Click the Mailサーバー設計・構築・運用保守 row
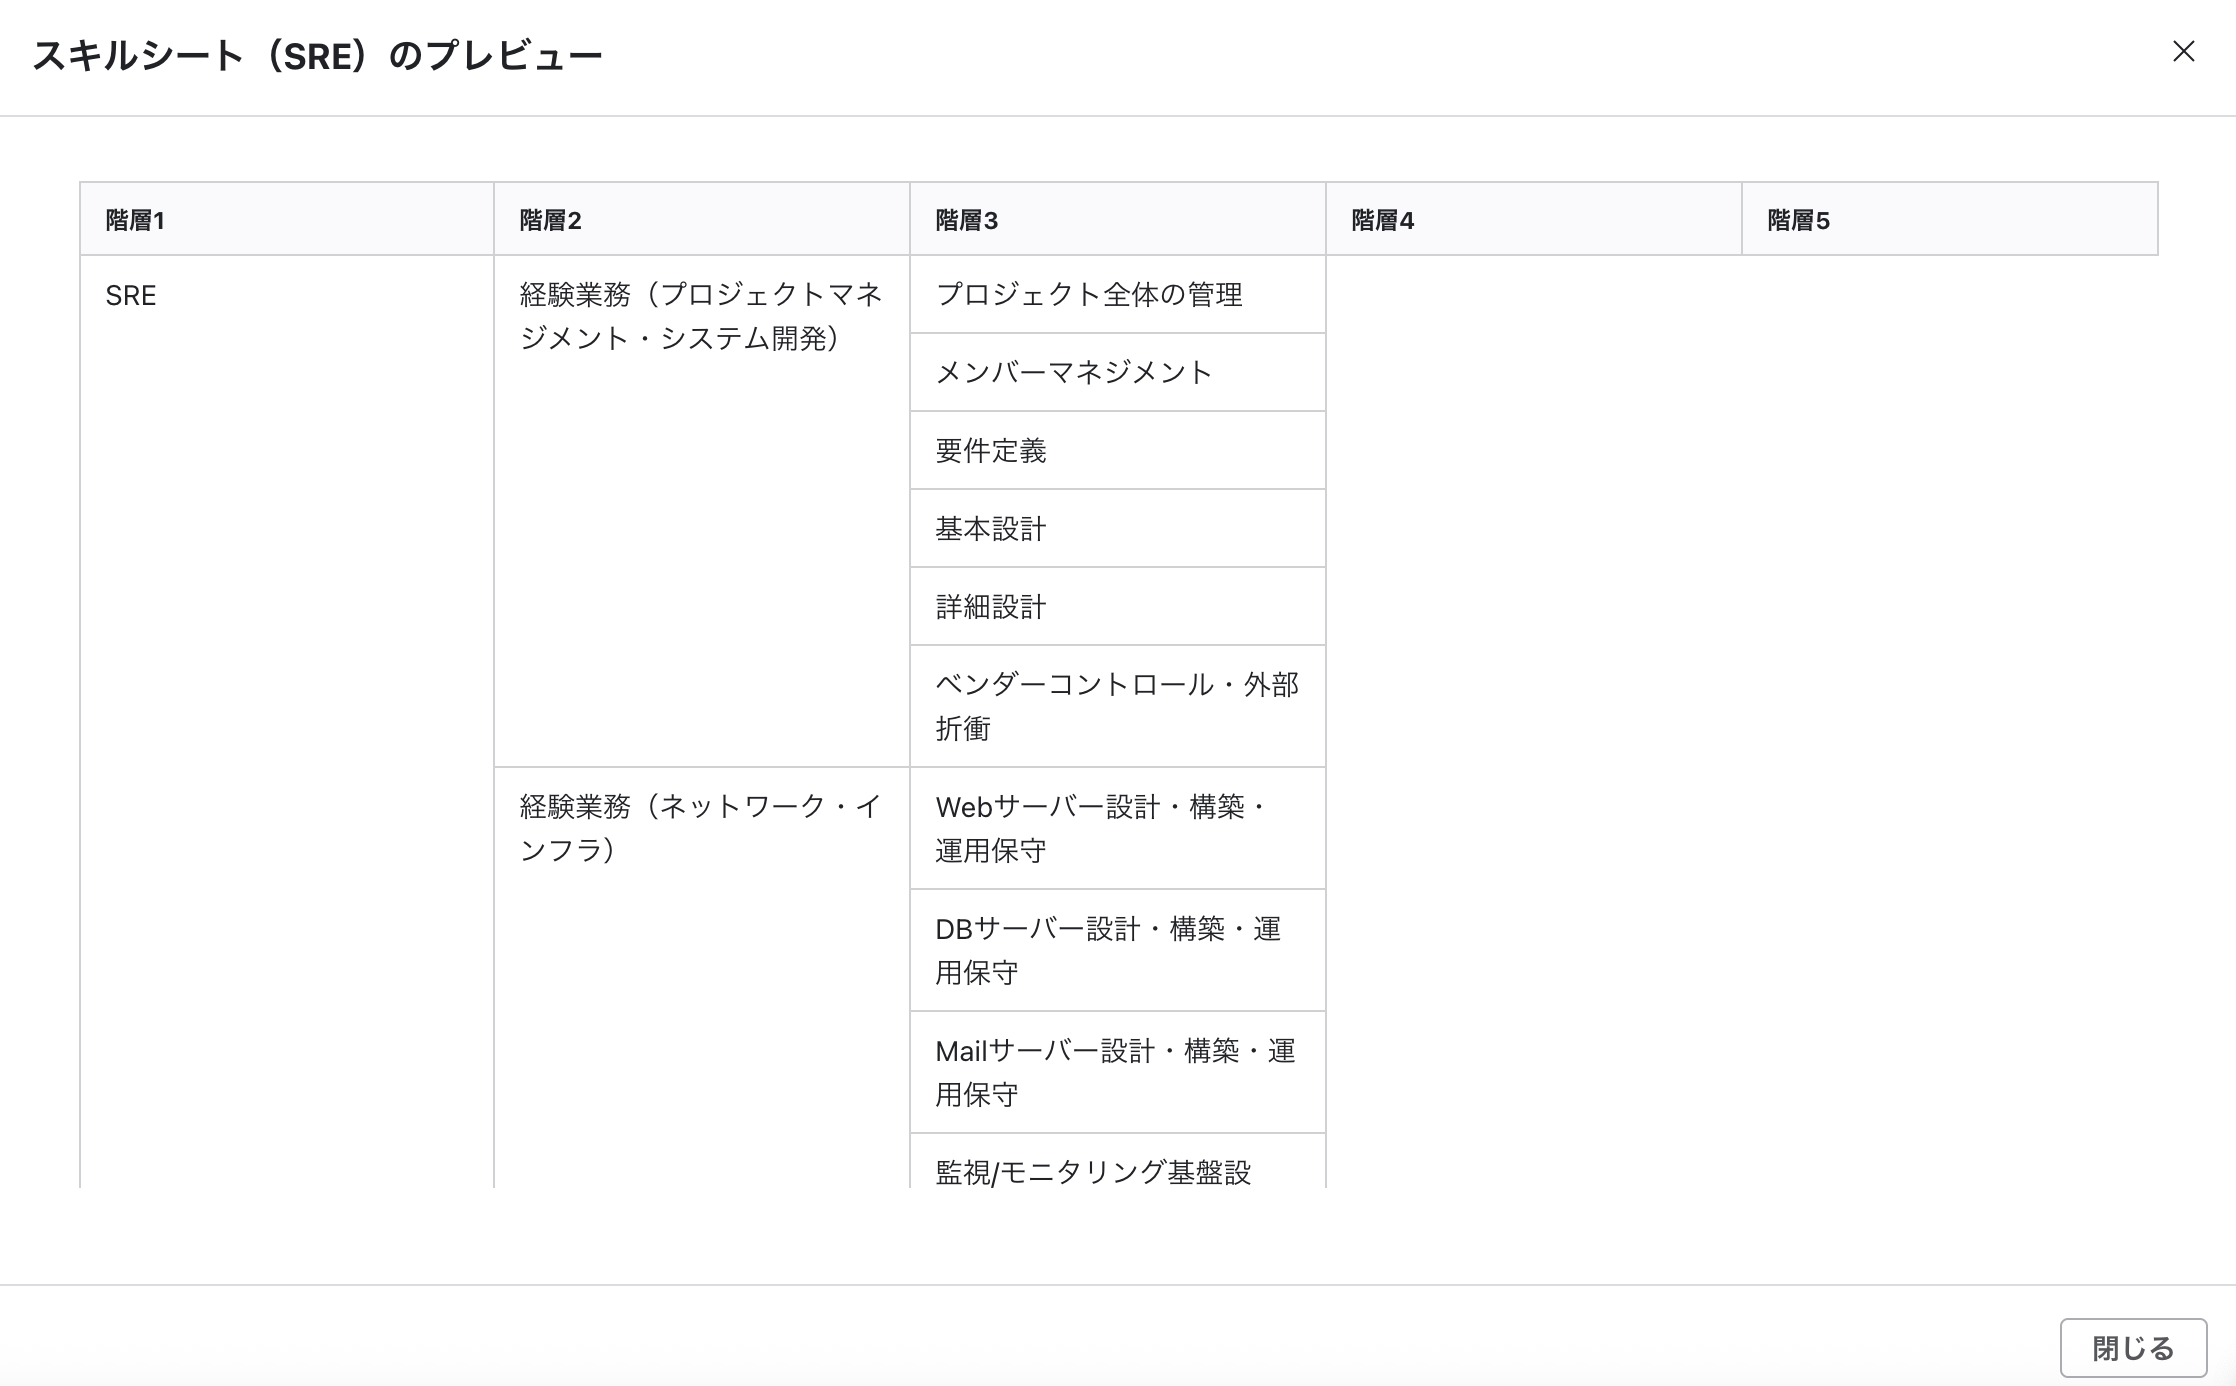Viewport: 2236px width, 1386px height. coord(1115,1072)
